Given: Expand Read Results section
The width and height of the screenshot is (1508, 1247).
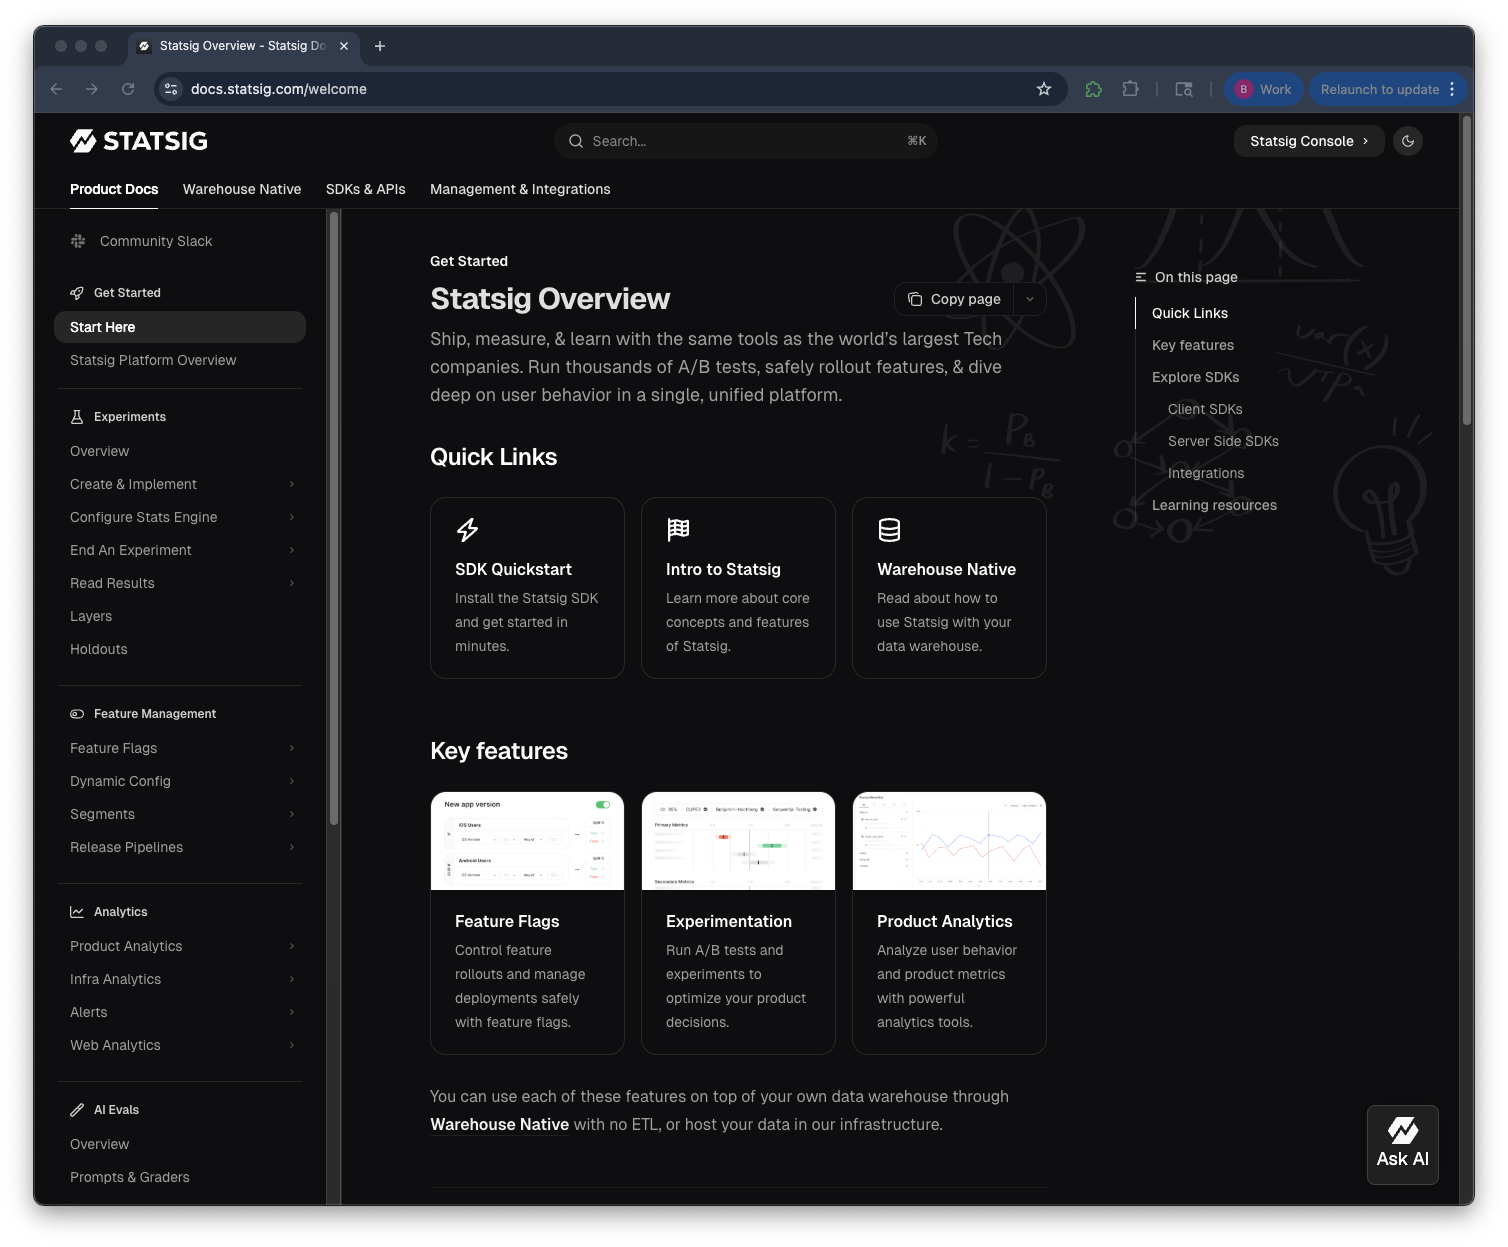Looking at the screenshot, I should point(292,583).
